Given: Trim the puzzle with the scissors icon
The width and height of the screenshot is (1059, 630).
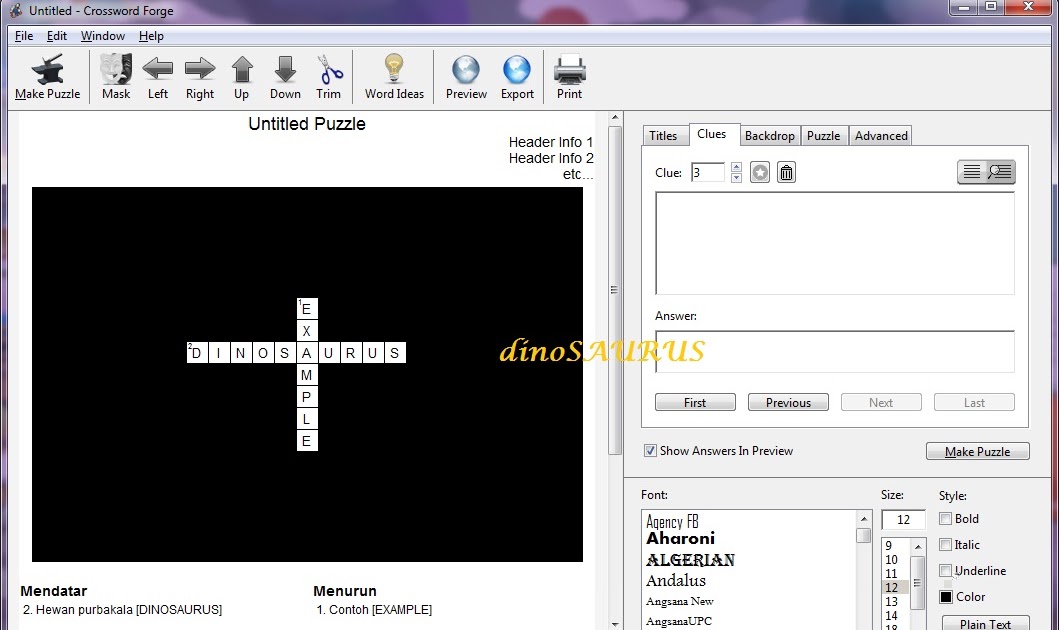Looking at the screenshot, I should [x=330, y=66].
